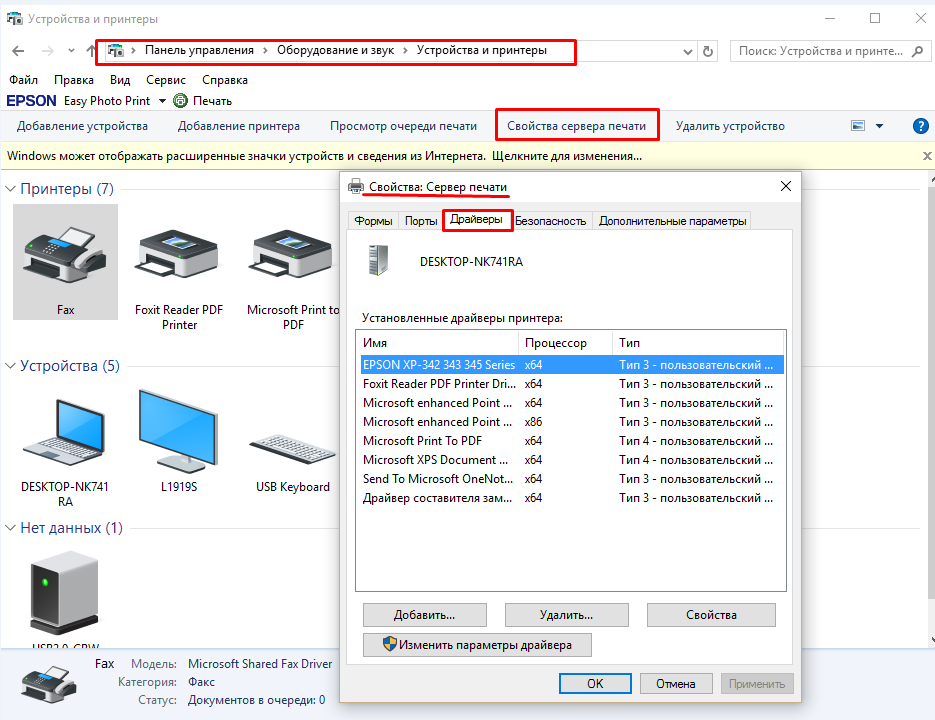The image size is (935, 720).
Task: Click the Устройства и принтеры breadcrumb
Action: [482, 51]
